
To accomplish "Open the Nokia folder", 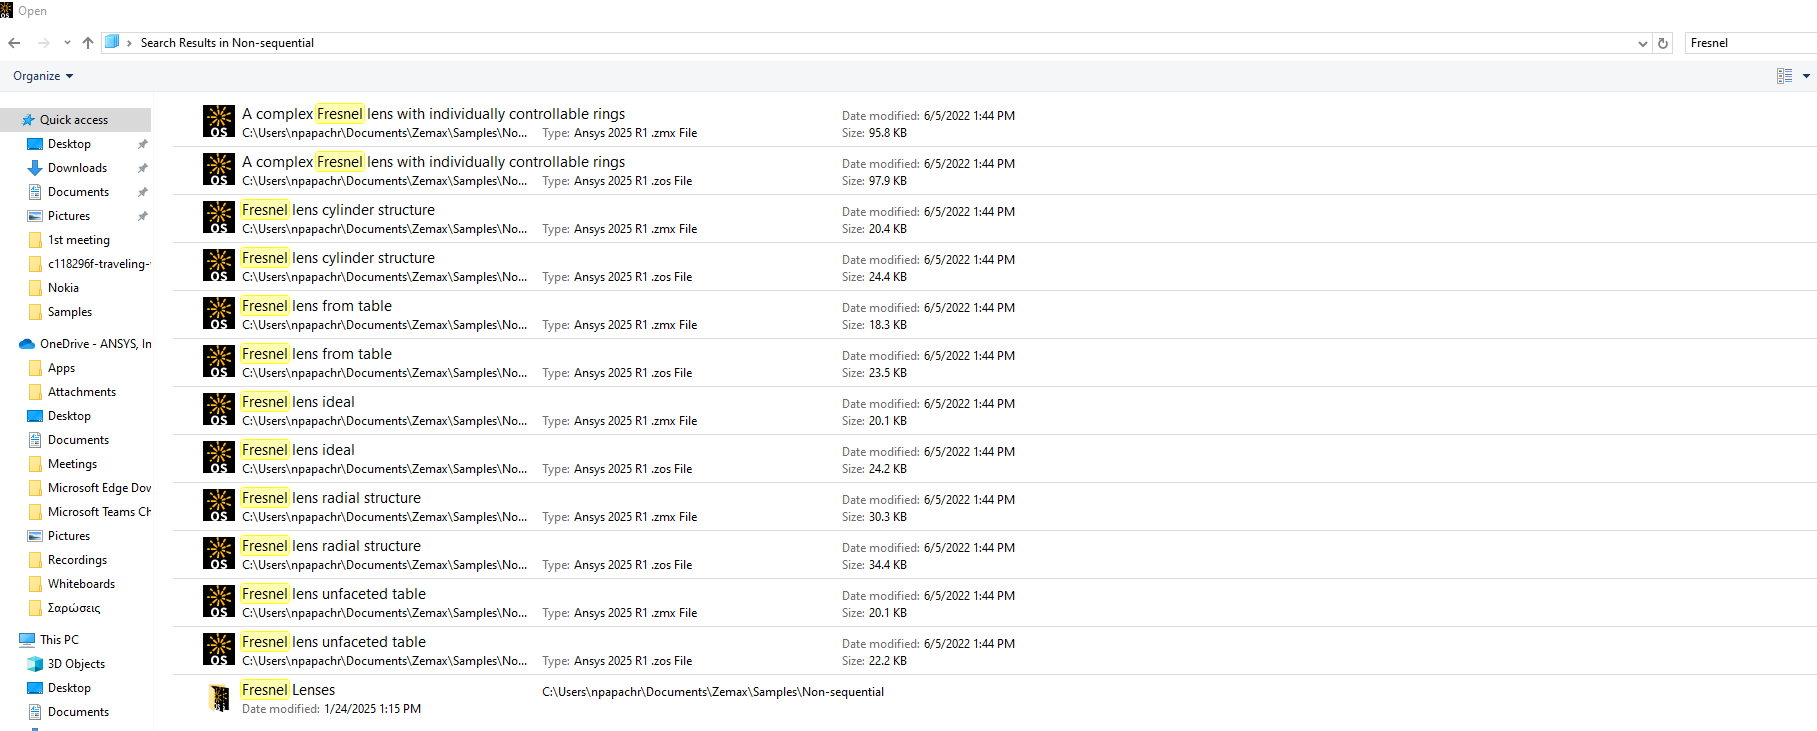I will (63, 288).
